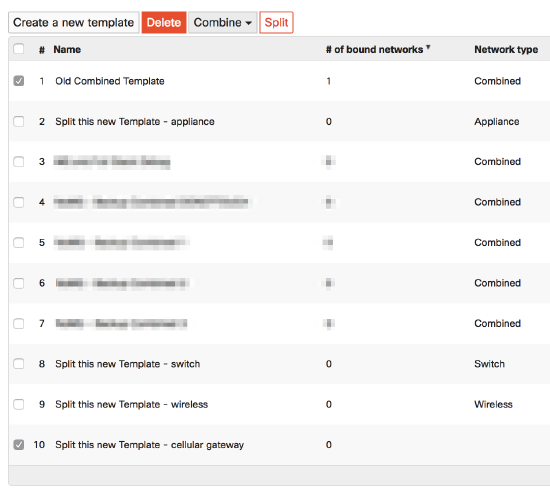Open Split this new Template - switch
The image size is (550, 490).
pyautogui.click(x=127, y=364)
